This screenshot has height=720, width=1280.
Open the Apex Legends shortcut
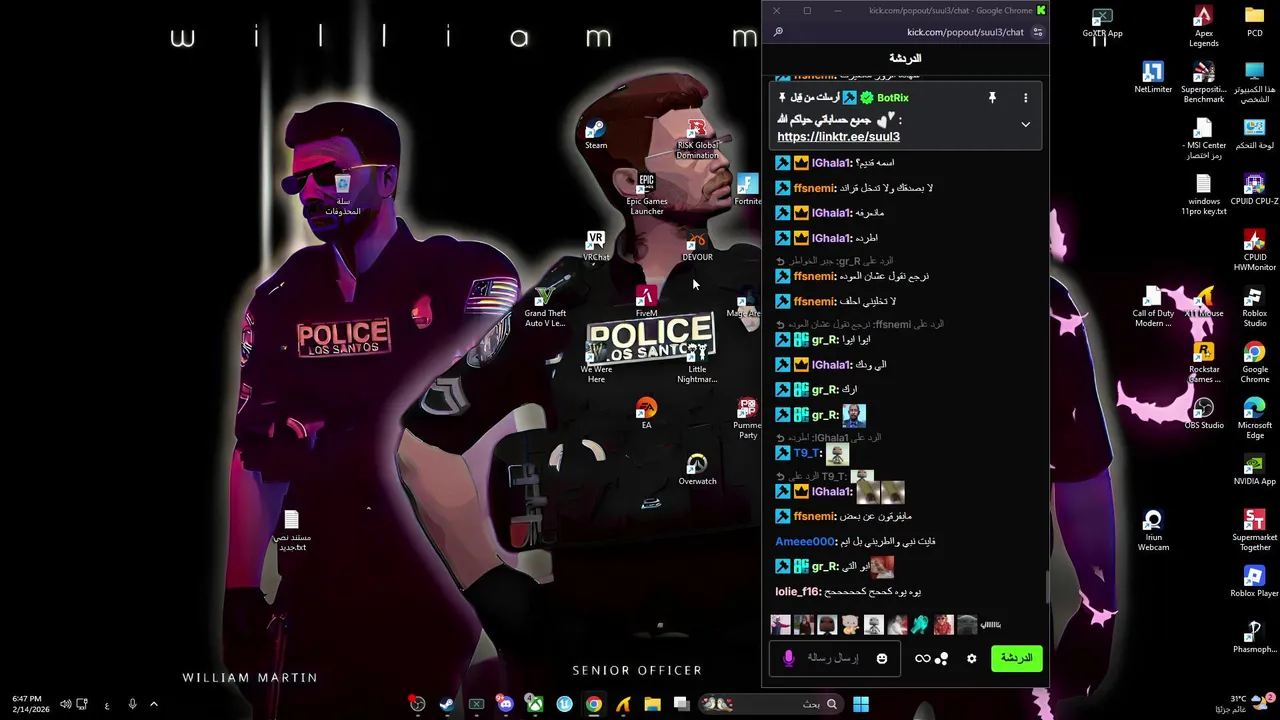[1203, 27]
